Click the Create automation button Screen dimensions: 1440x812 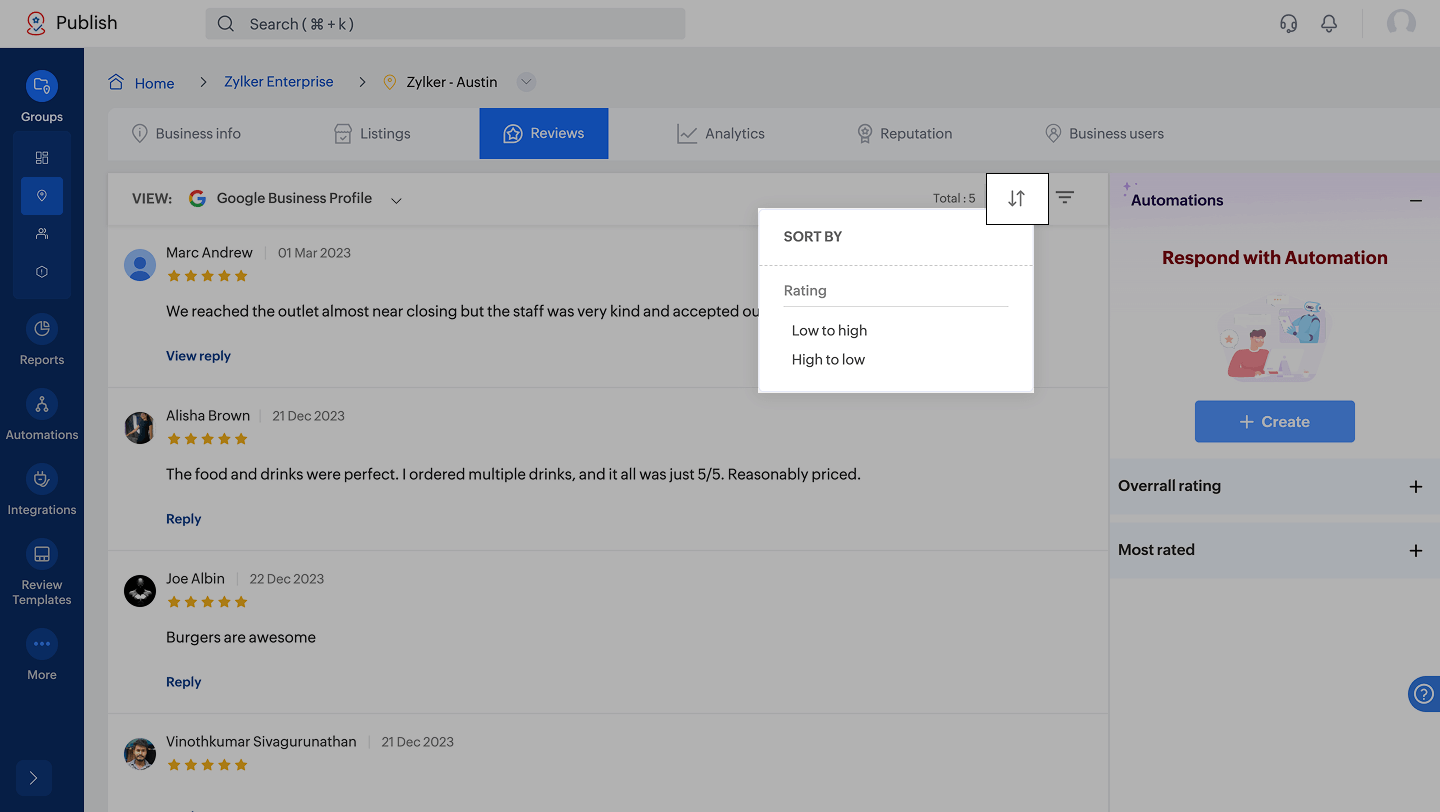point(1275,422)
